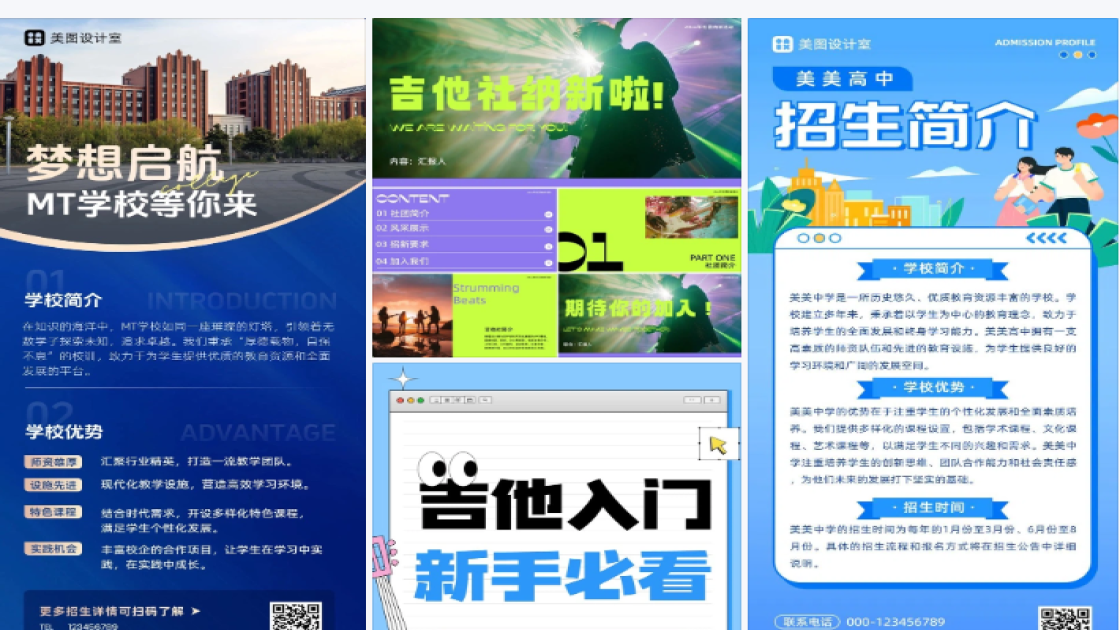Open the 梦想启航 MT学校 blue poster template

tap(182, 324)
